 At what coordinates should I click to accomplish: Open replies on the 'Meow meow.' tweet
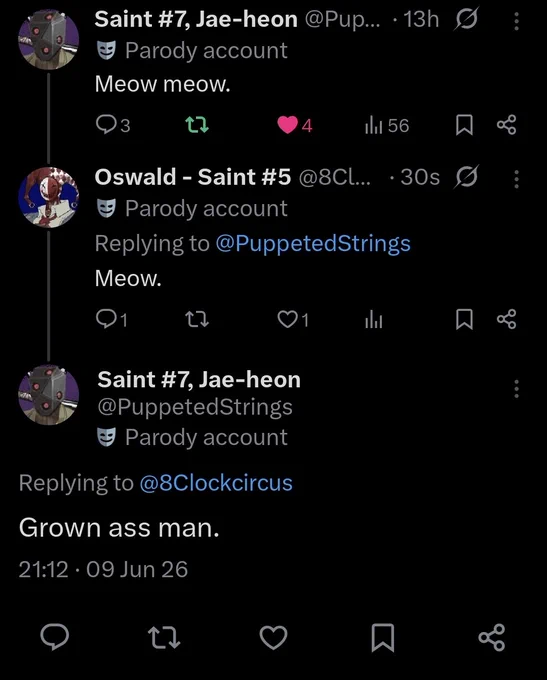point(112,125)
